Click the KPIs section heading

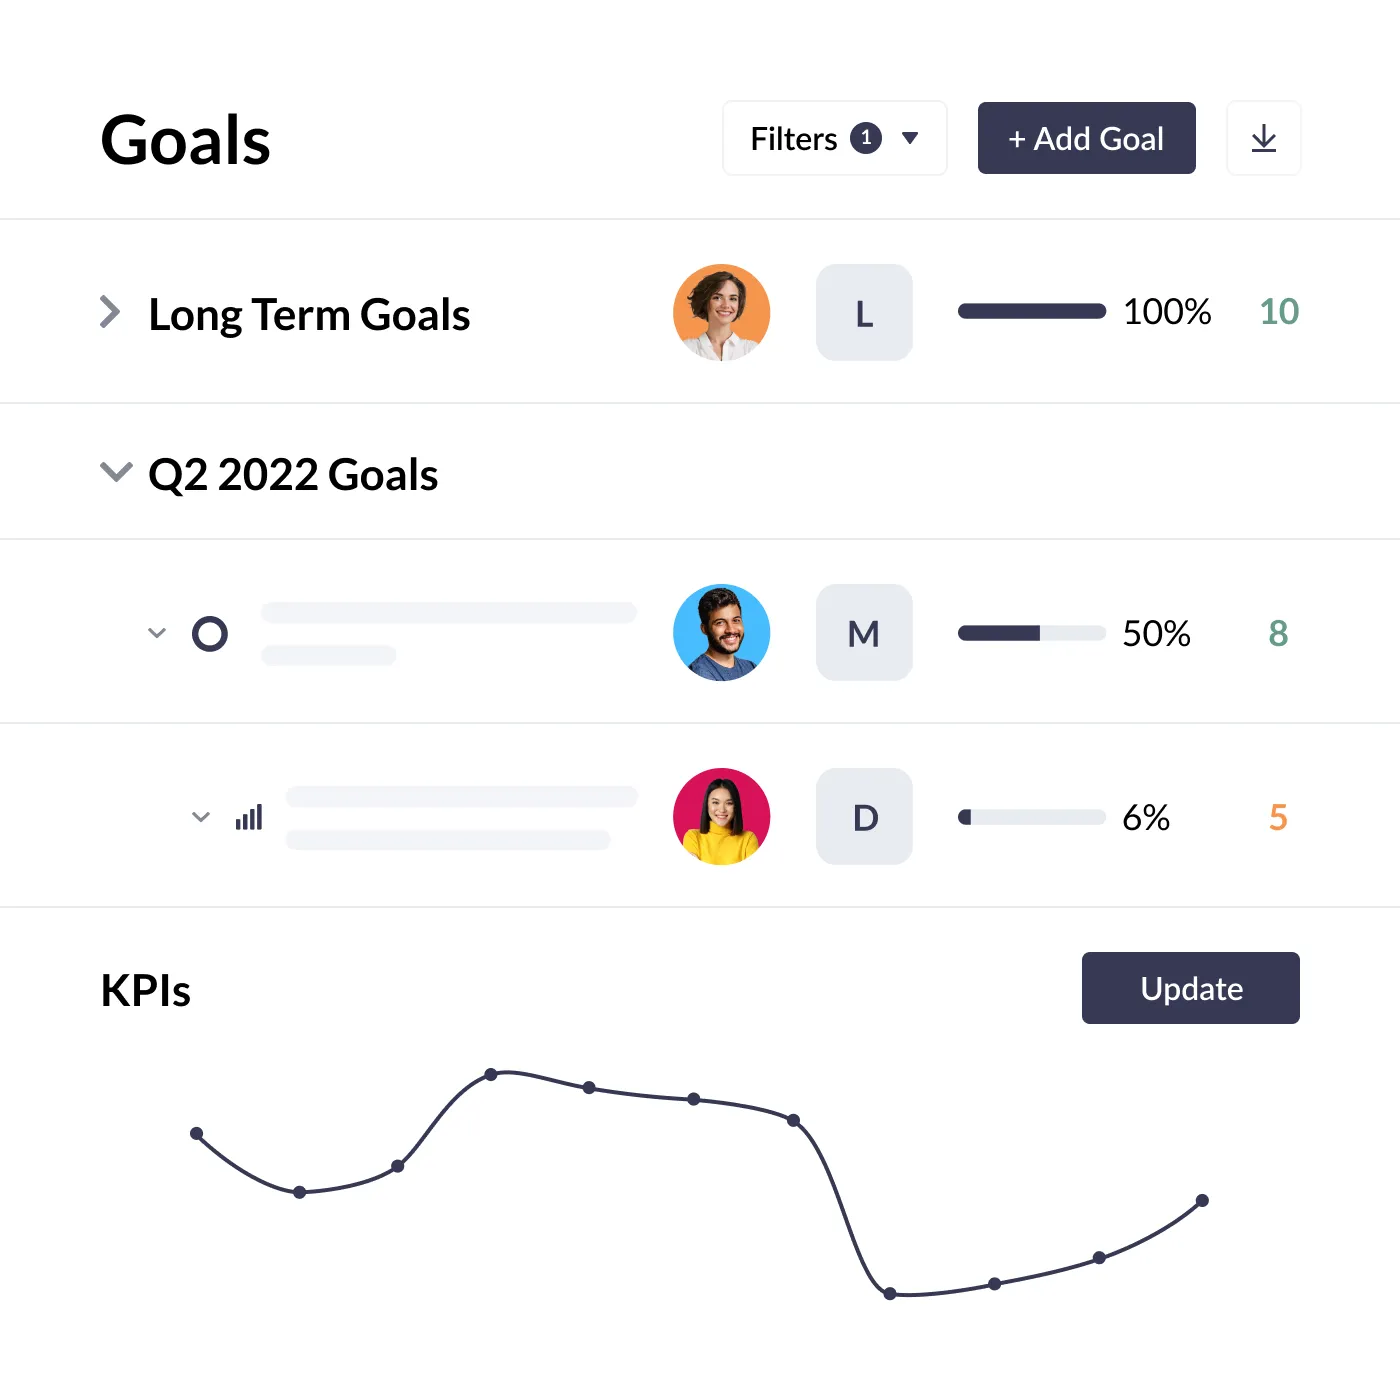click(x=146, y=990)
